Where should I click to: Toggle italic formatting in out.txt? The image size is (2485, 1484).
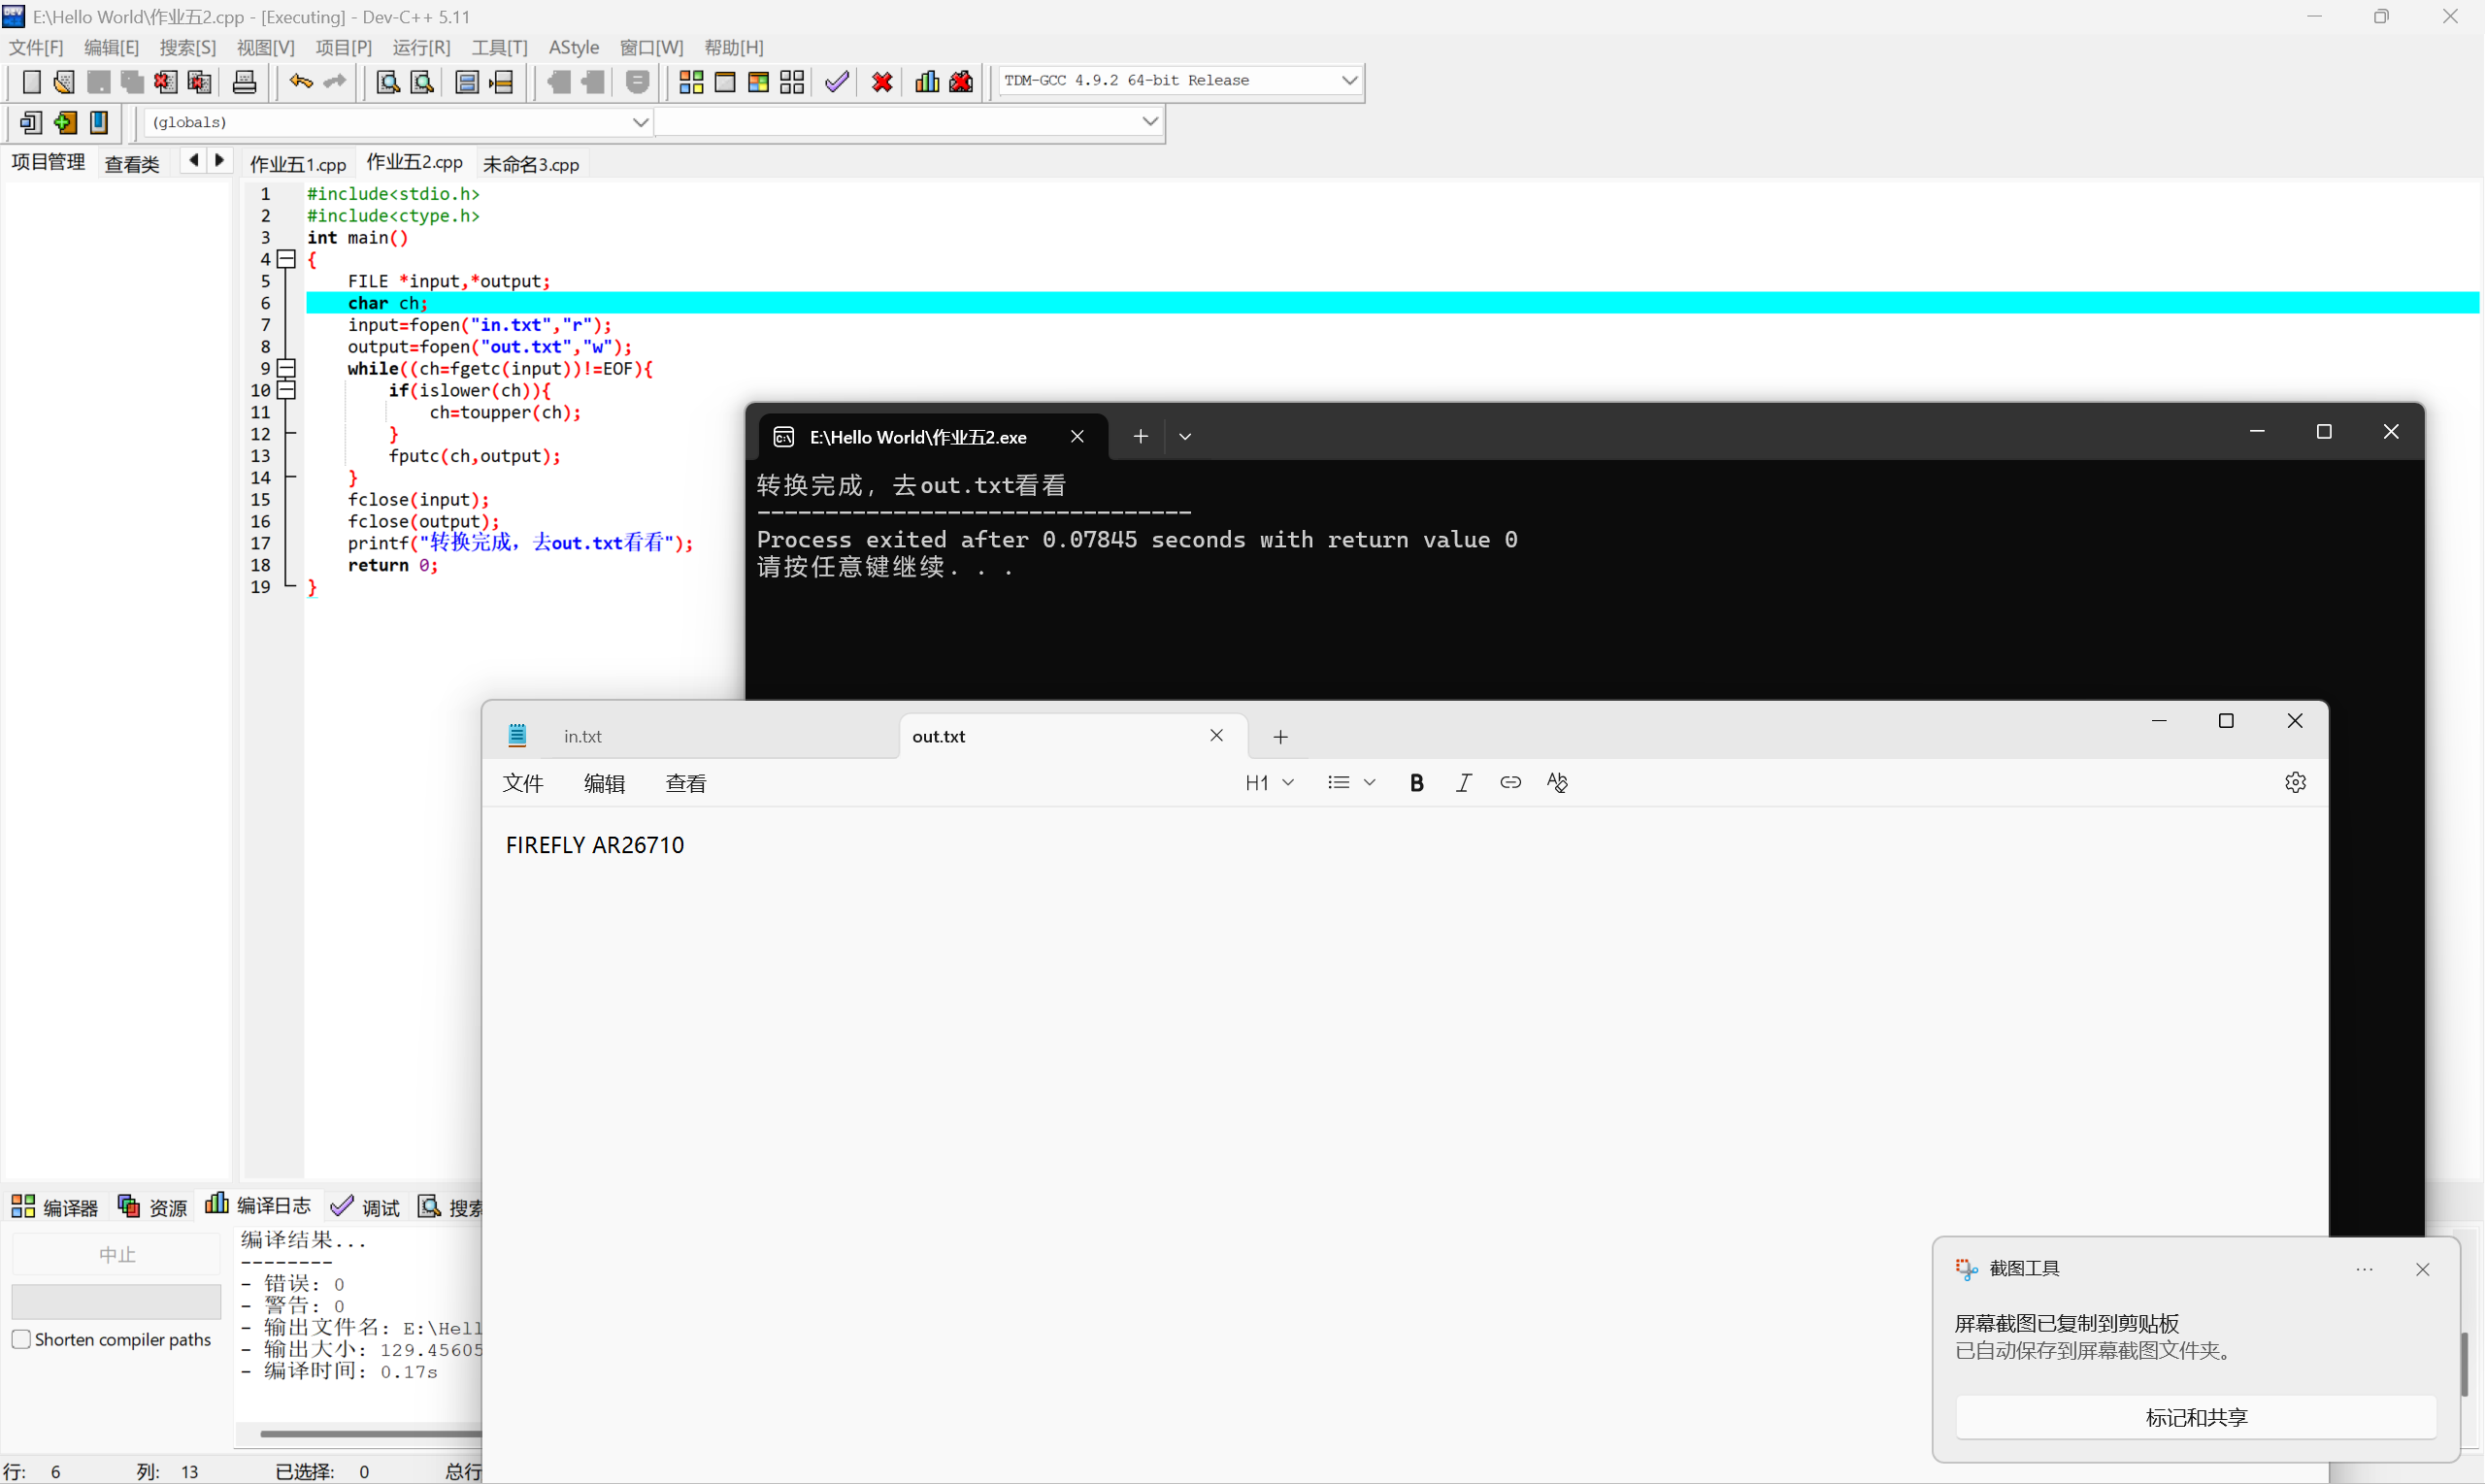pyautogui.click(x=1464, y=782)
